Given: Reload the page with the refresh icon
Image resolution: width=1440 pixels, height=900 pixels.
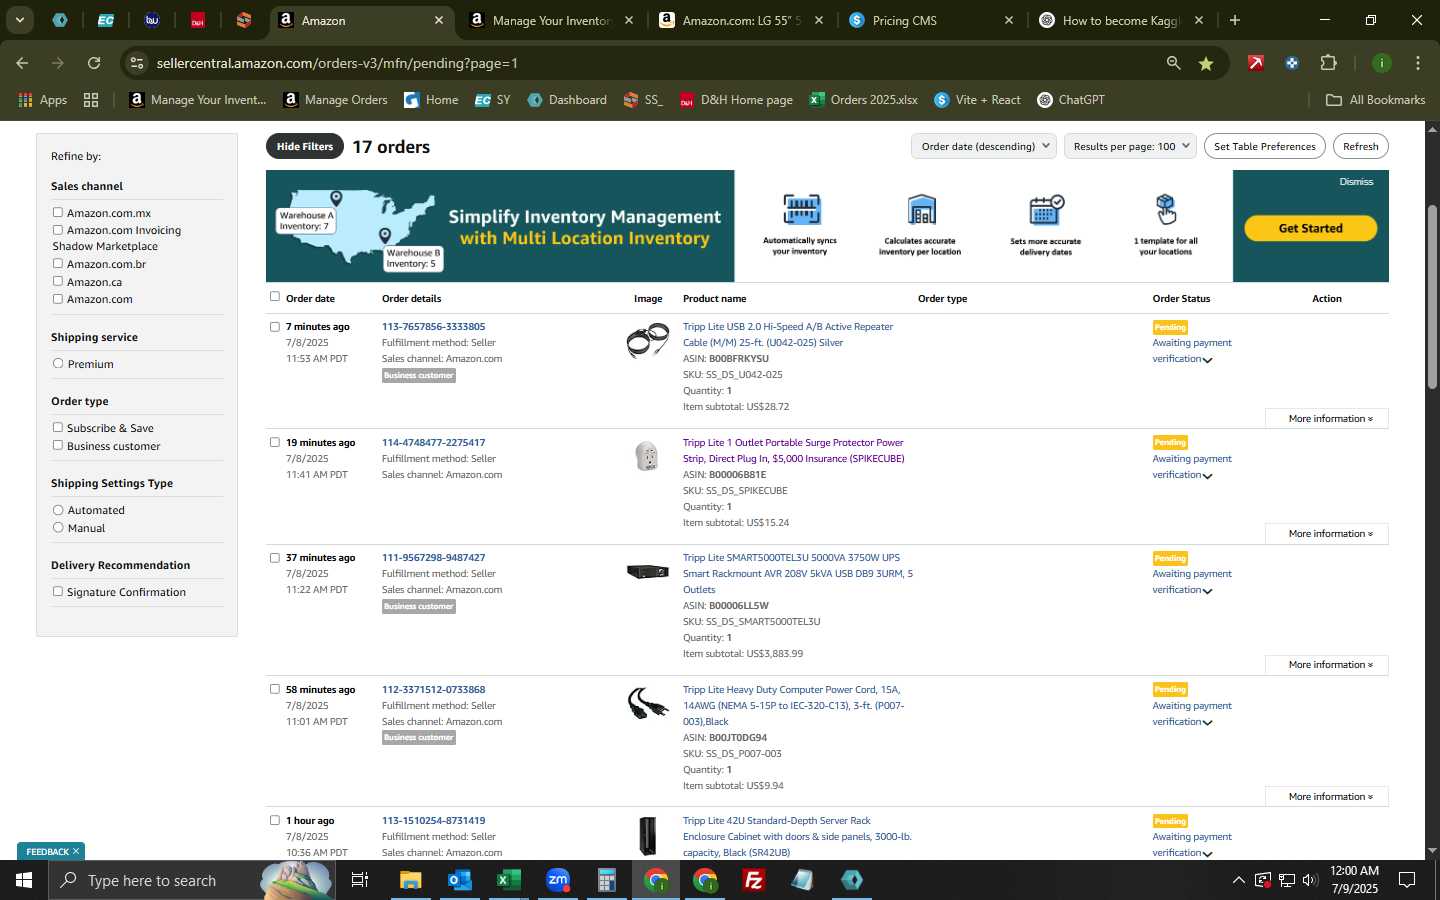Looking at the screenshot, I should click(x=94, y=63).
